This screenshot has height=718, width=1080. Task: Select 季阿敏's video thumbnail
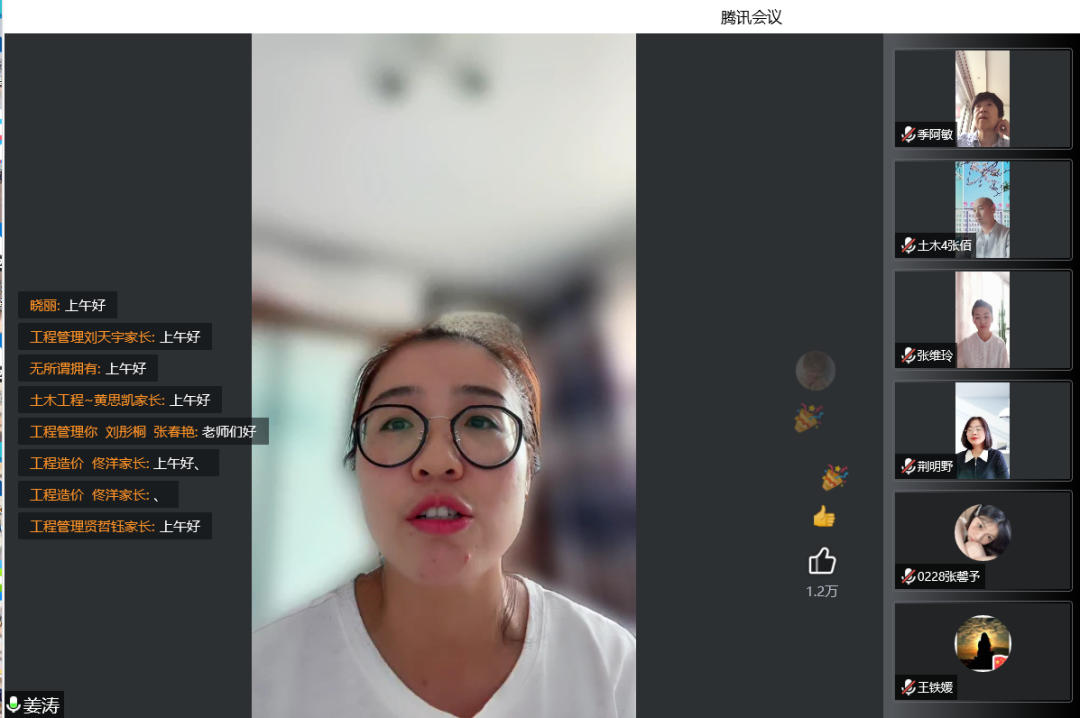pos(982,98)
